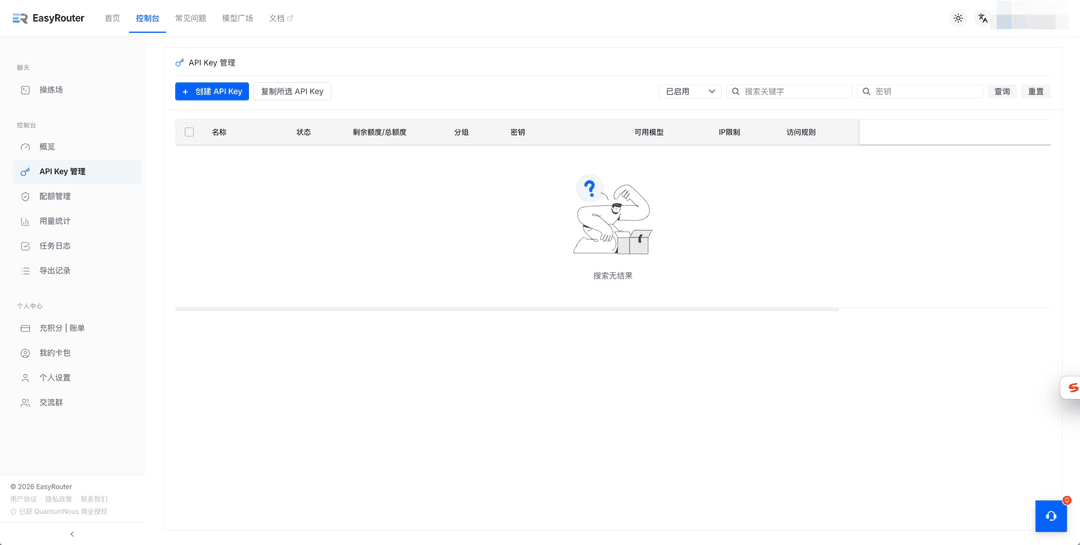
Task: Click the 重置 button
Action: [x=1036, y=91]
